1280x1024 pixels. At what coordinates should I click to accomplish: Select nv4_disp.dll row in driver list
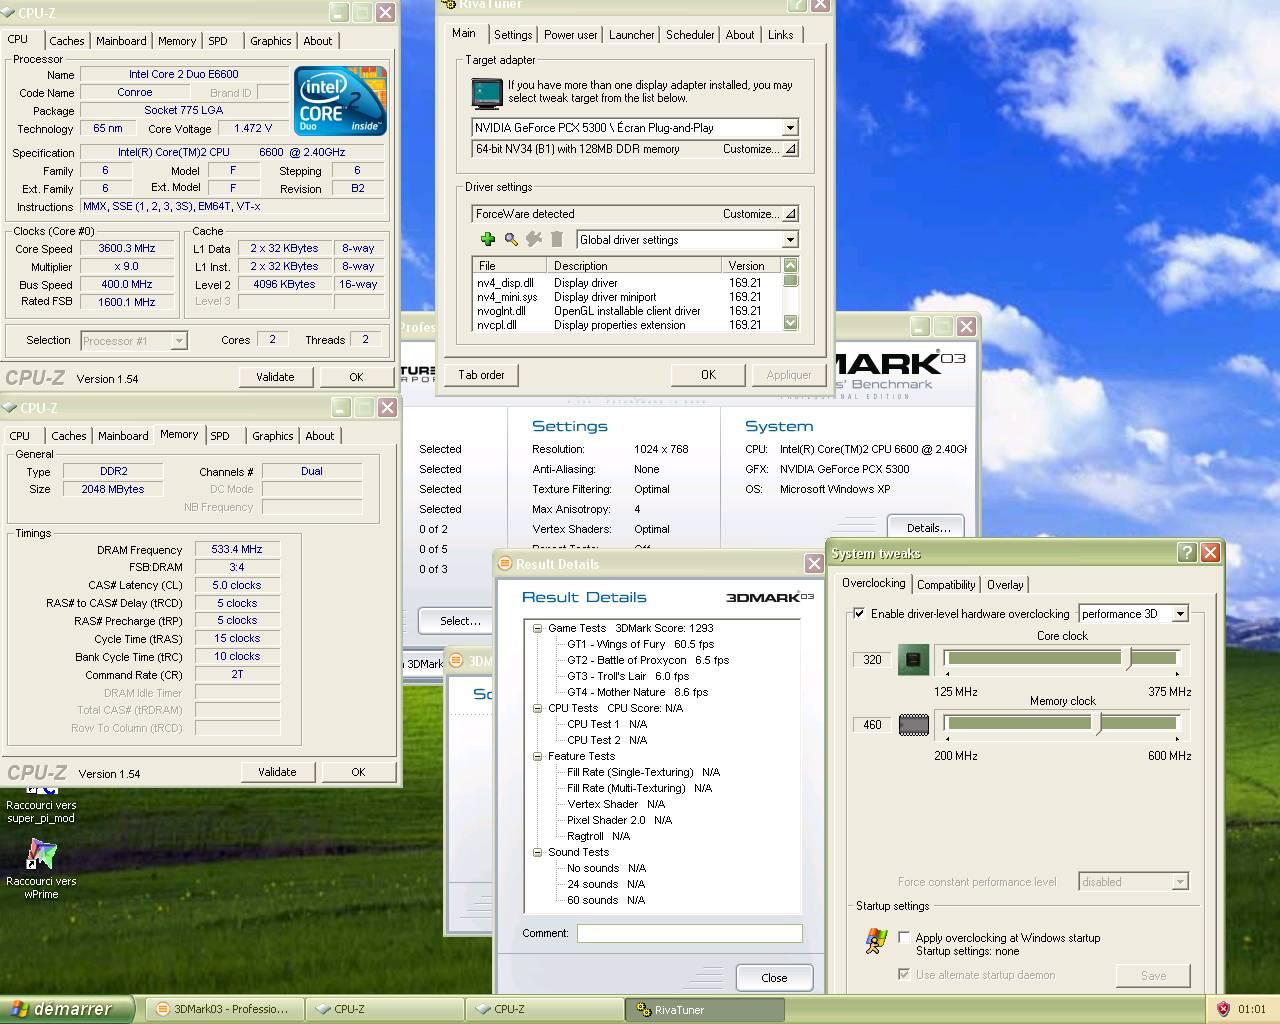(x=625, y=283)
